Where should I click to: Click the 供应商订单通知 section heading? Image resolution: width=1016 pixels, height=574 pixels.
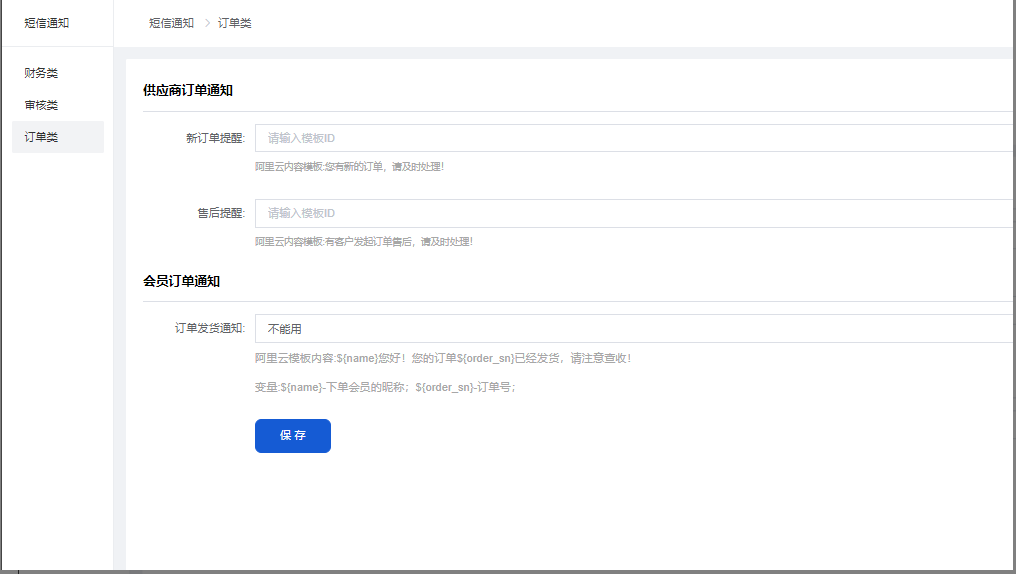click(x=188, y=90)
